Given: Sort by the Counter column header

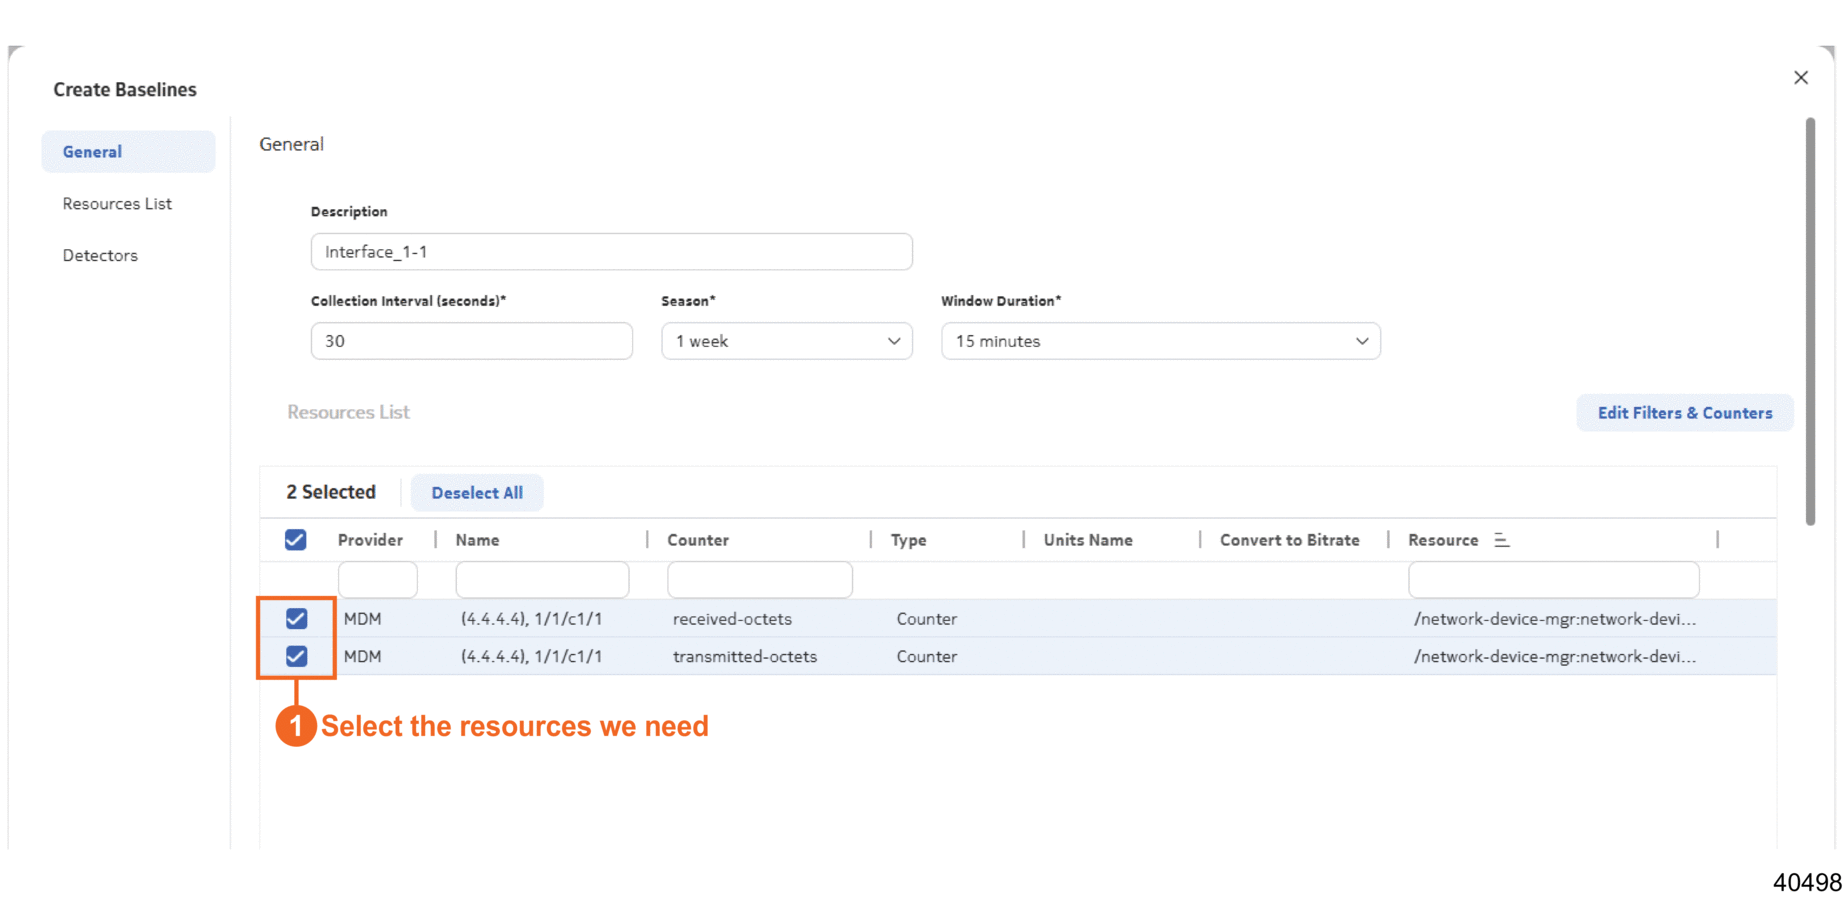Looking at the screenshot, I should (698, 540).
